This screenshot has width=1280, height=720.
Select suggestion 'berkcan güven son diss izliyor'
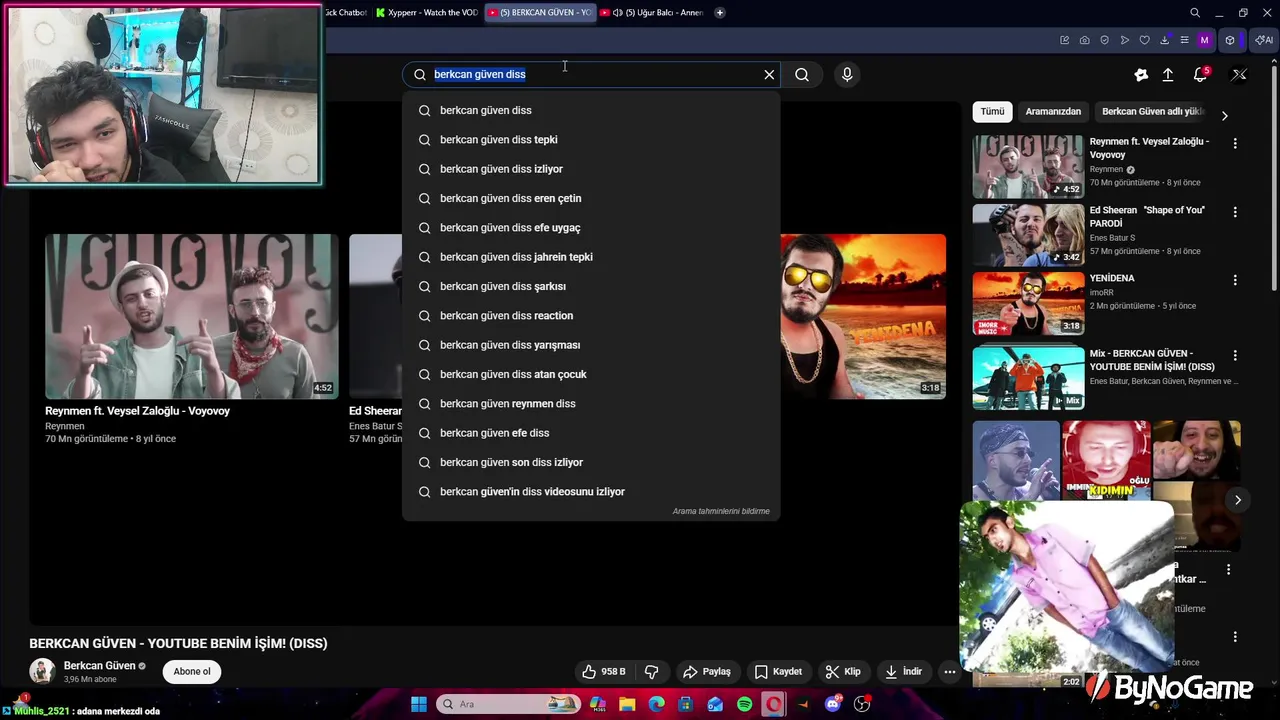(x=591, y=462)
